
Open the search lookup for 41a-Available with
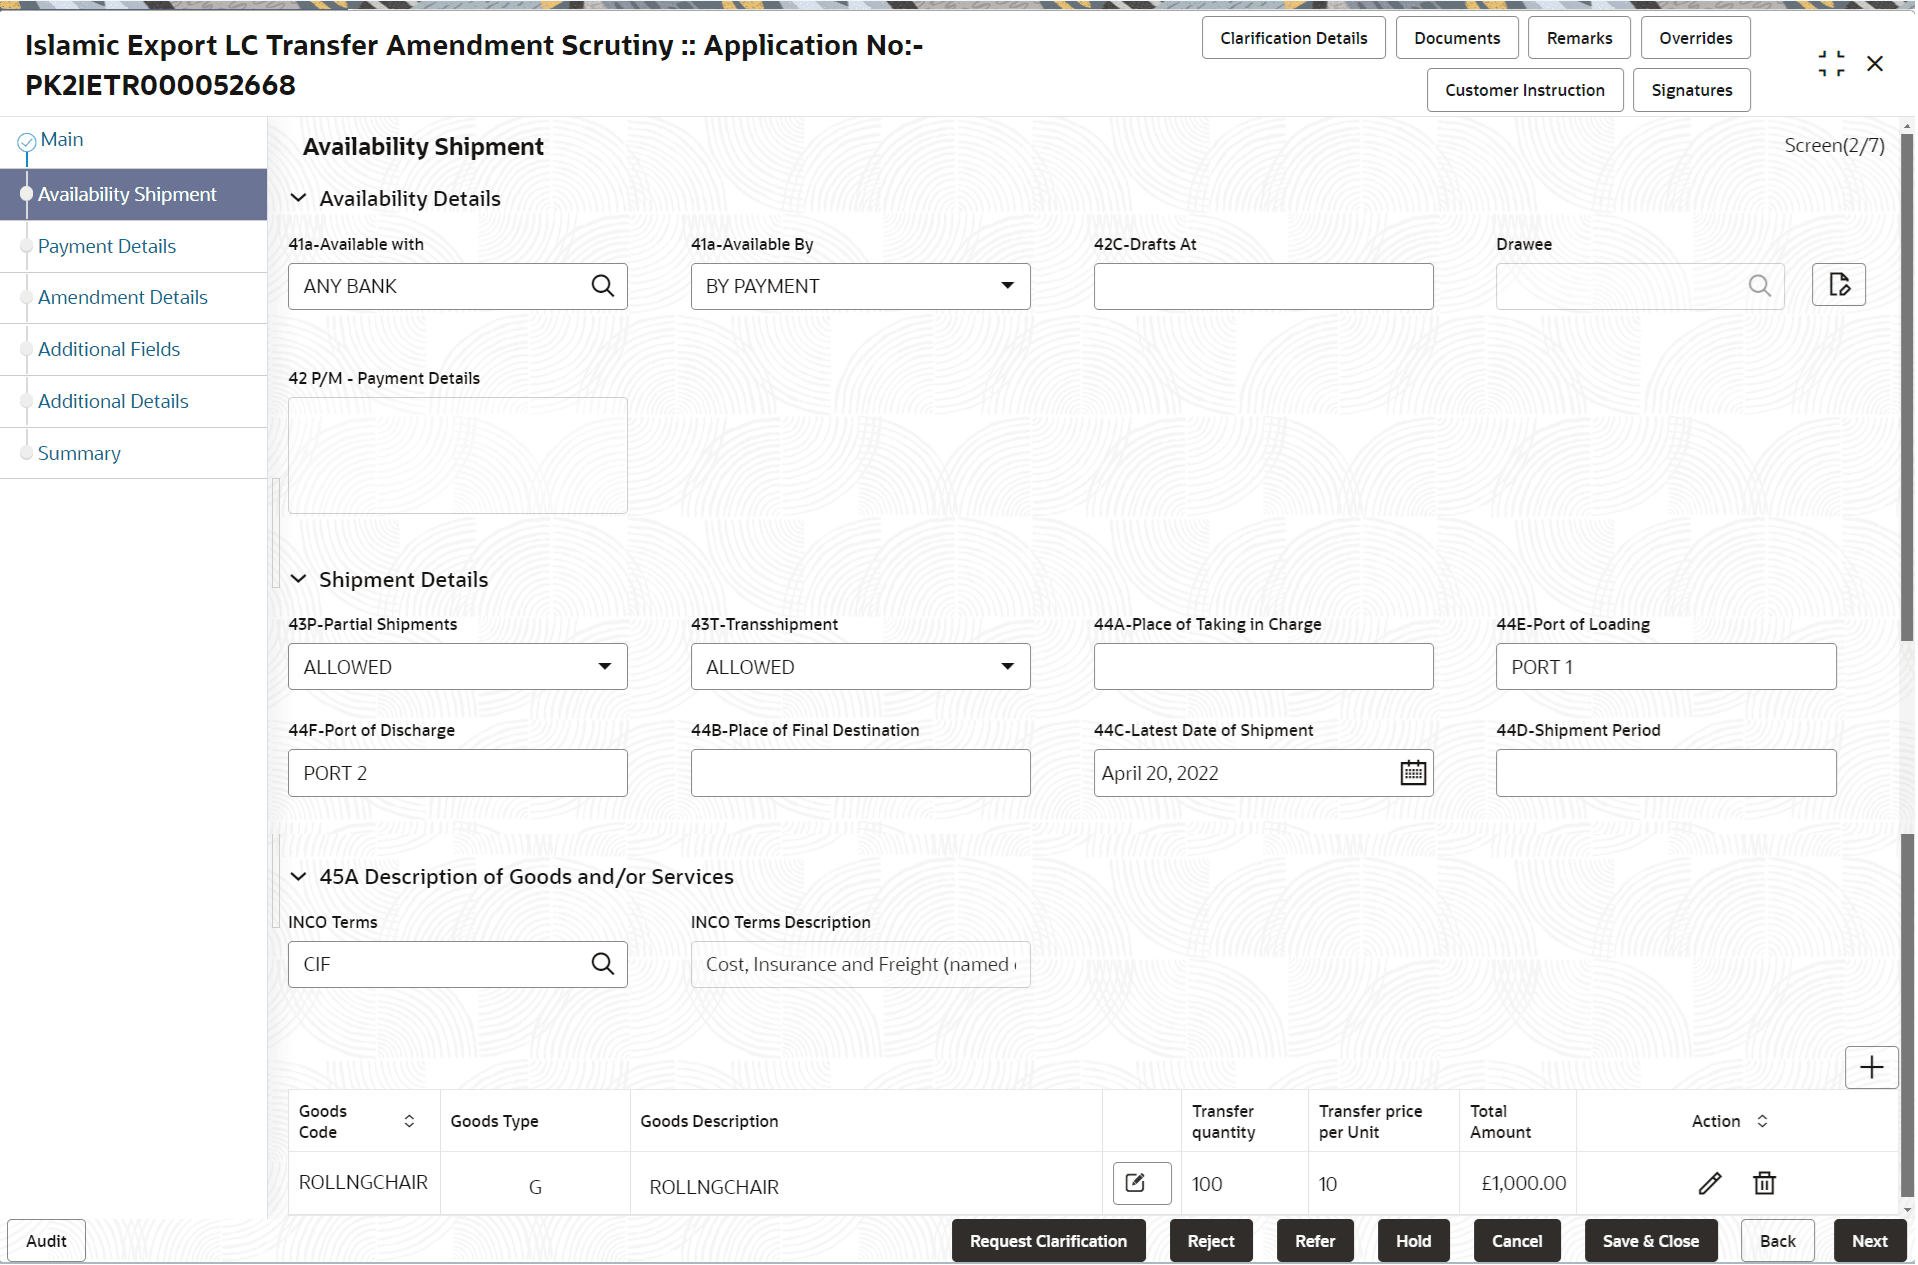[603, 286]
